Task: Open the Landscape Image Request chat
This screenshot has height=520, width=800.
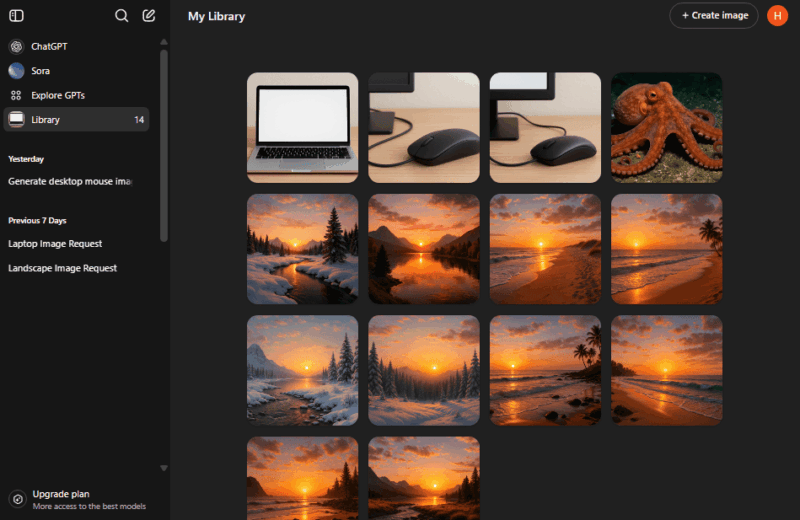Action: coord(62,268)
